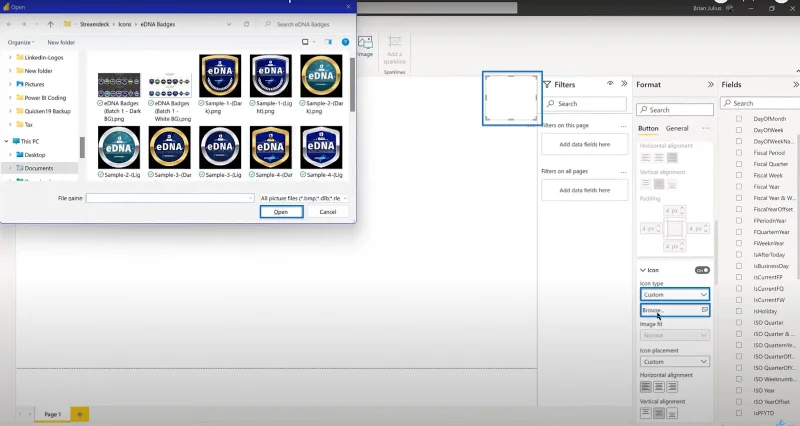This screenshot has width=800, height=426.
Task: Select icon left horizontal alignment
Action: tap(646, 387)
